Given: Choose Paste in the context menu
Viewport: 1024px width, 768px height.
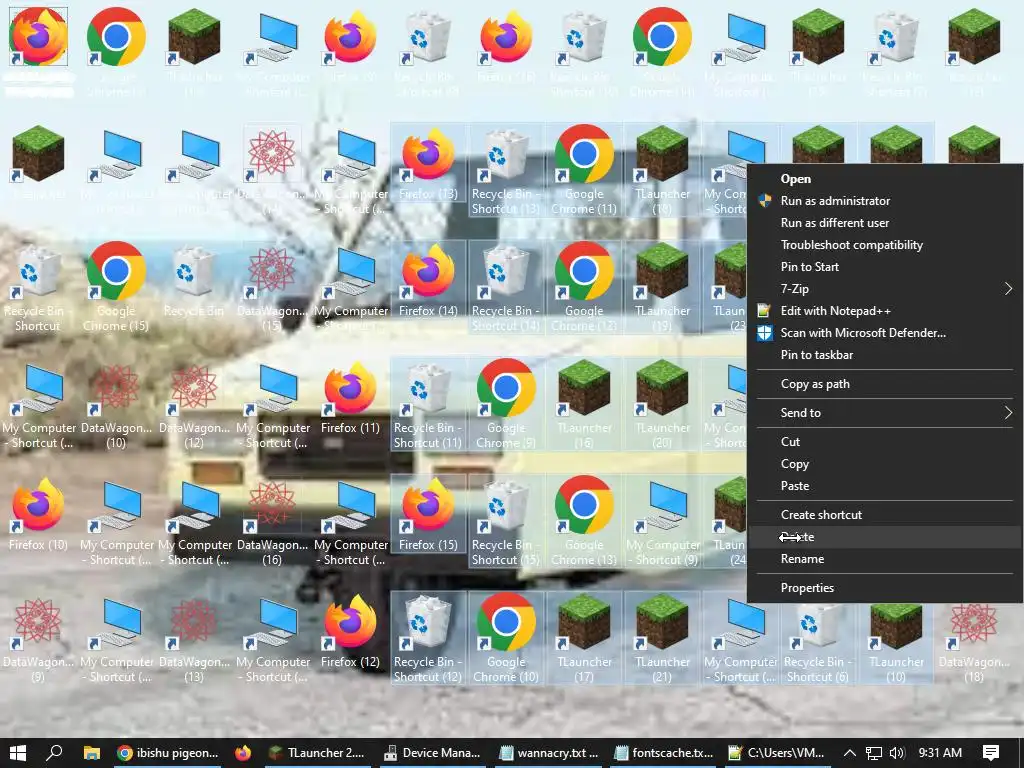Looking at the screenshot, I should (885, 486).
